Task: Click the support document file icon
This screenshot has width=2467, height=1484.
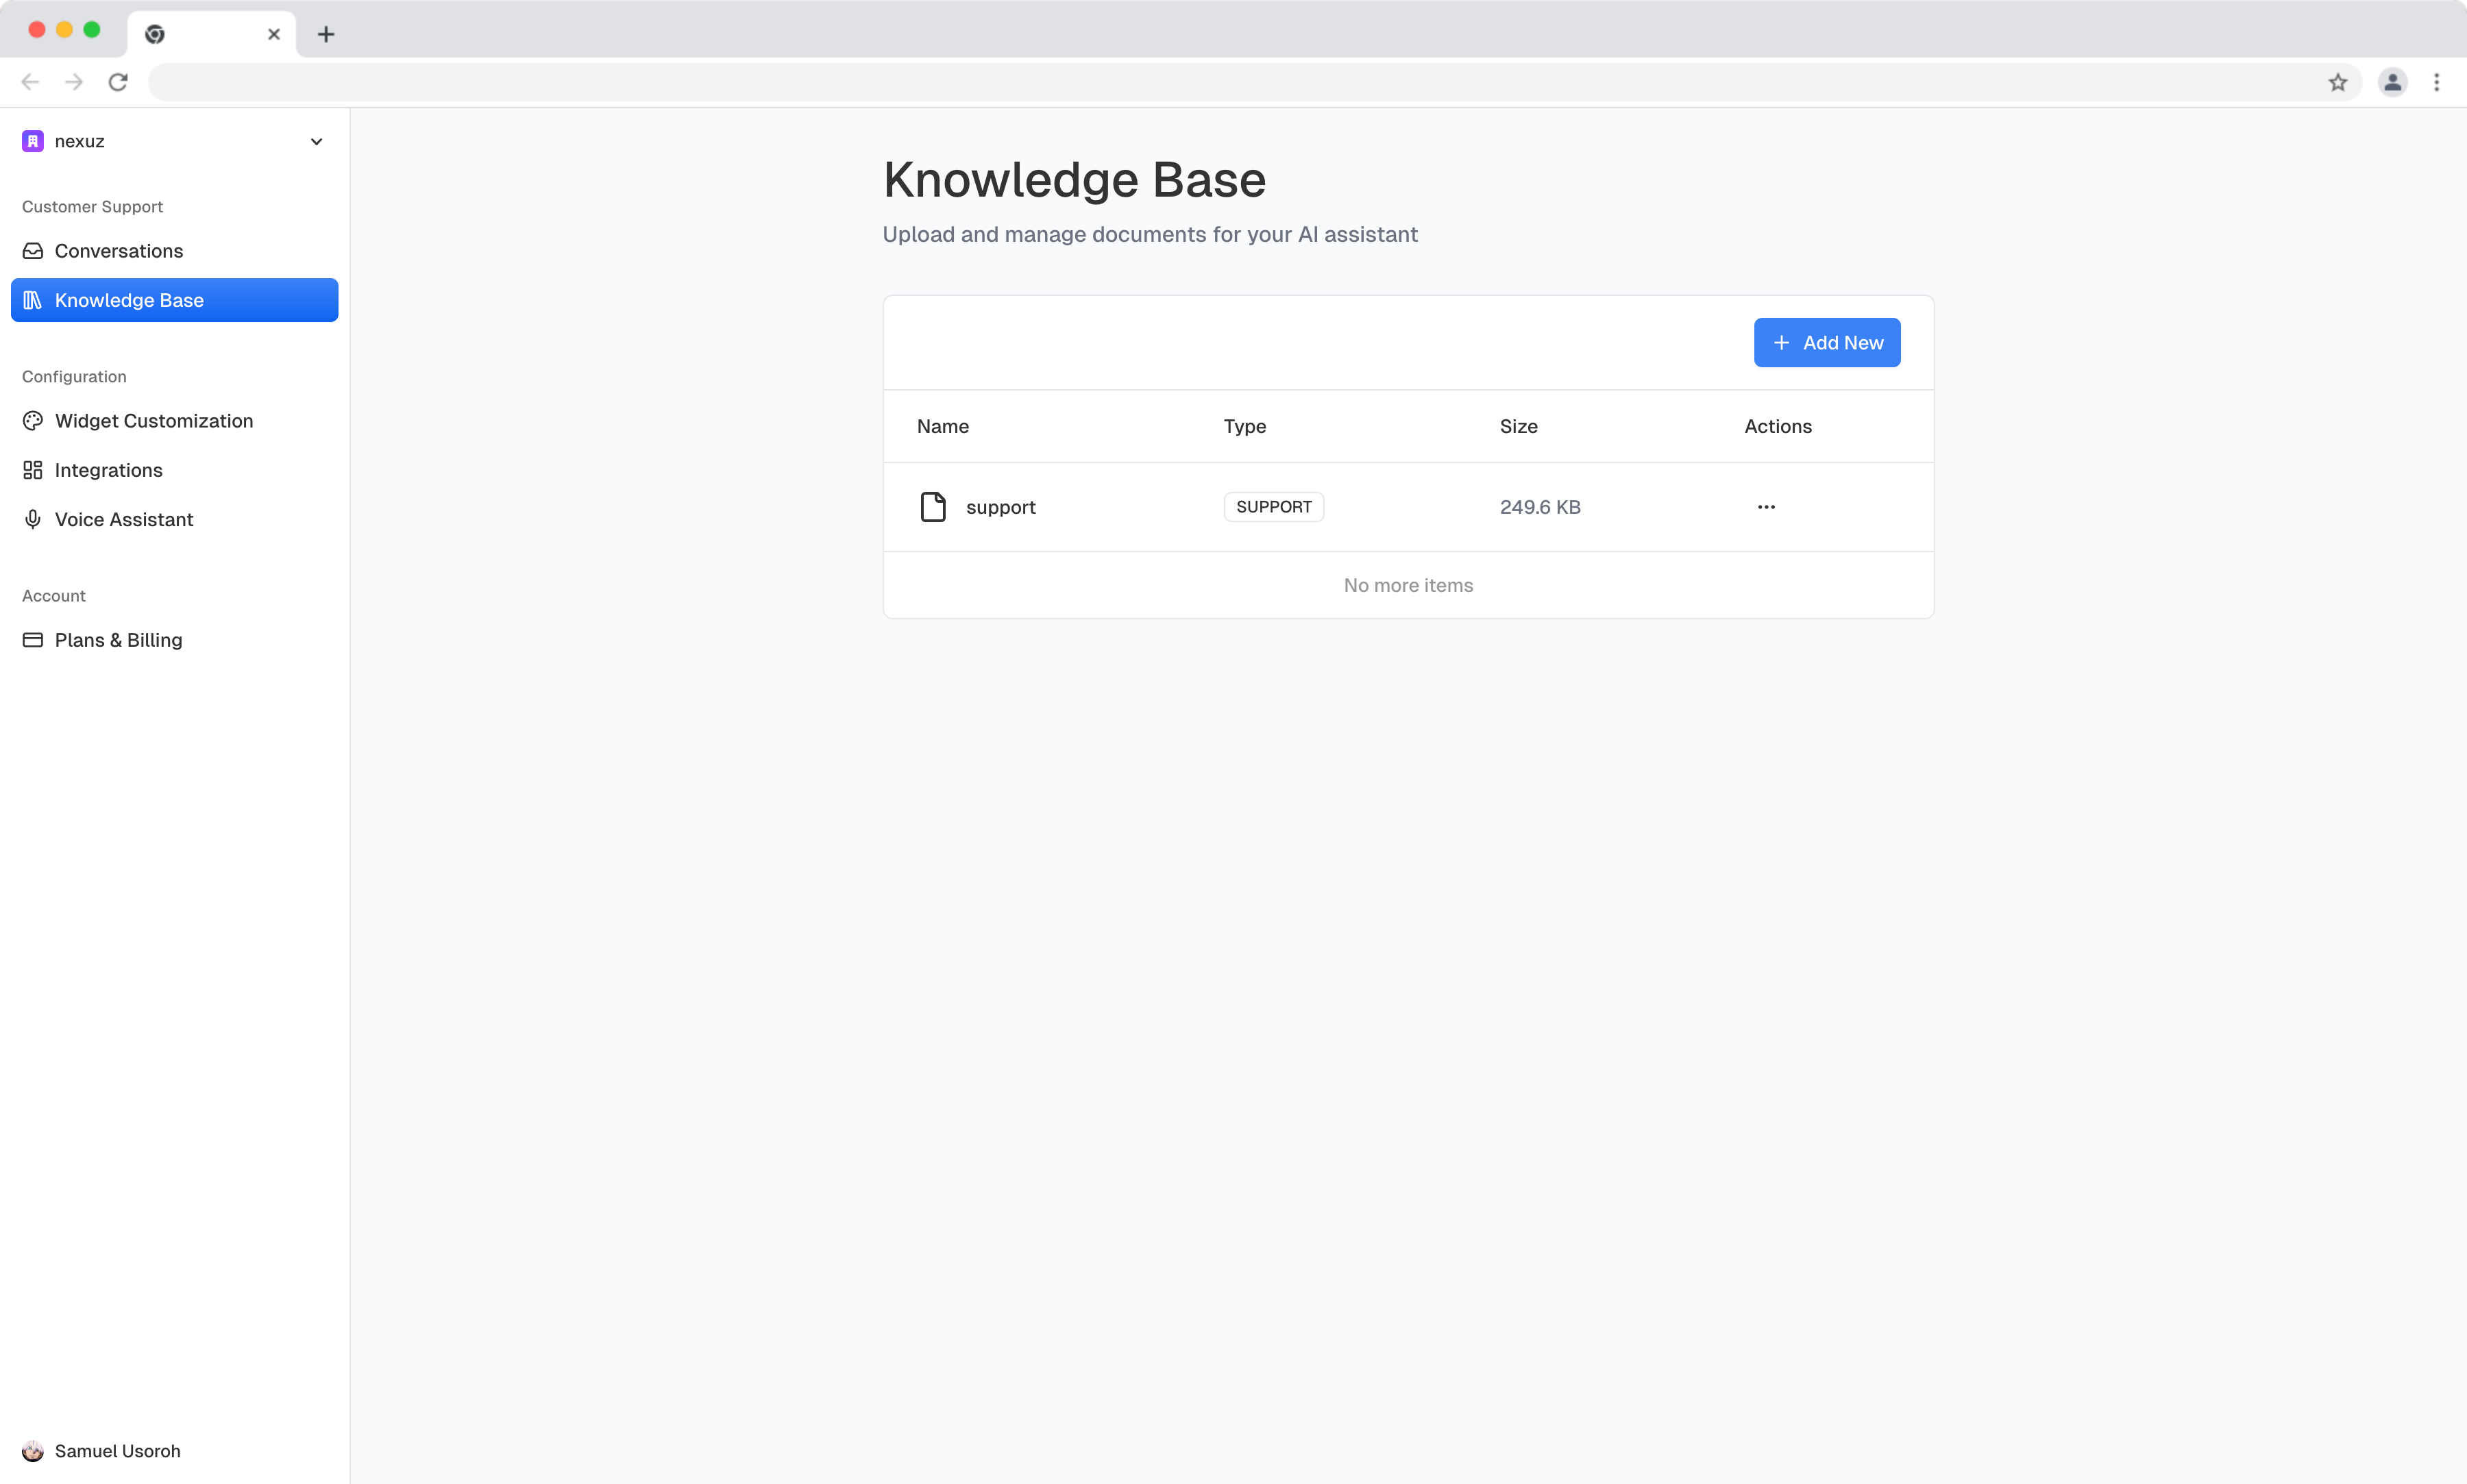Action: point(933,507)
